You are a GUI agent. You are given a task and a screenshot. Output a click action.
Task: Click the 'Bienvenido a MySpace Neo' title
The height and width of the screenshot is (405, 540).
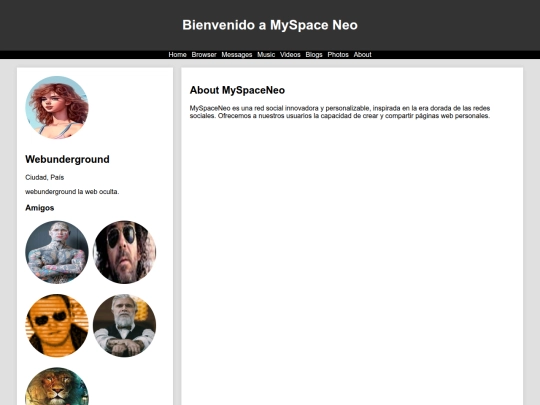point(270,25)
